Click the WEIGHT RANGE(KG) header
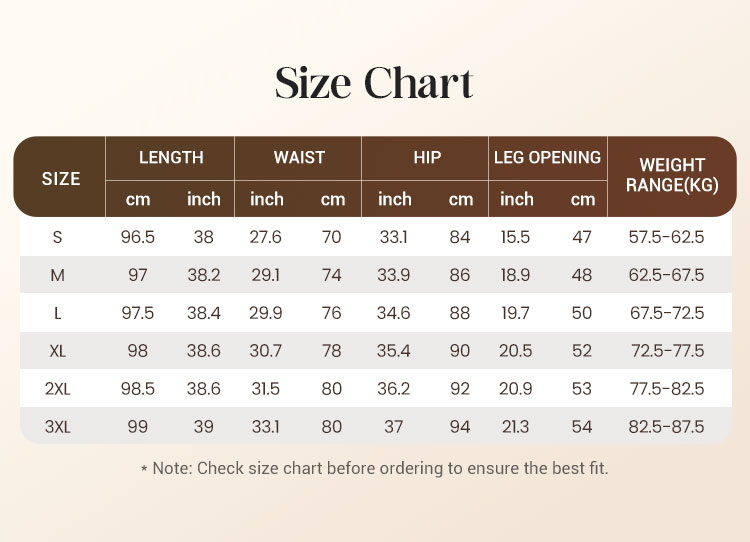The height and width of the screenshot is (542, 750). pyautogui.click(x=672, y=175)
